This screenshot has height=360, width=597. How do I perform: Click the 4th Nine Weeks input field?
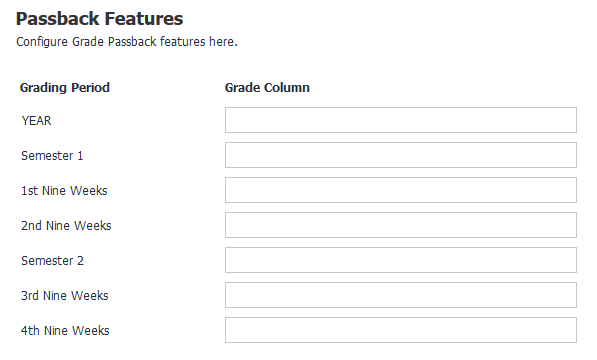pyautogui.click(x=401, y=330)
